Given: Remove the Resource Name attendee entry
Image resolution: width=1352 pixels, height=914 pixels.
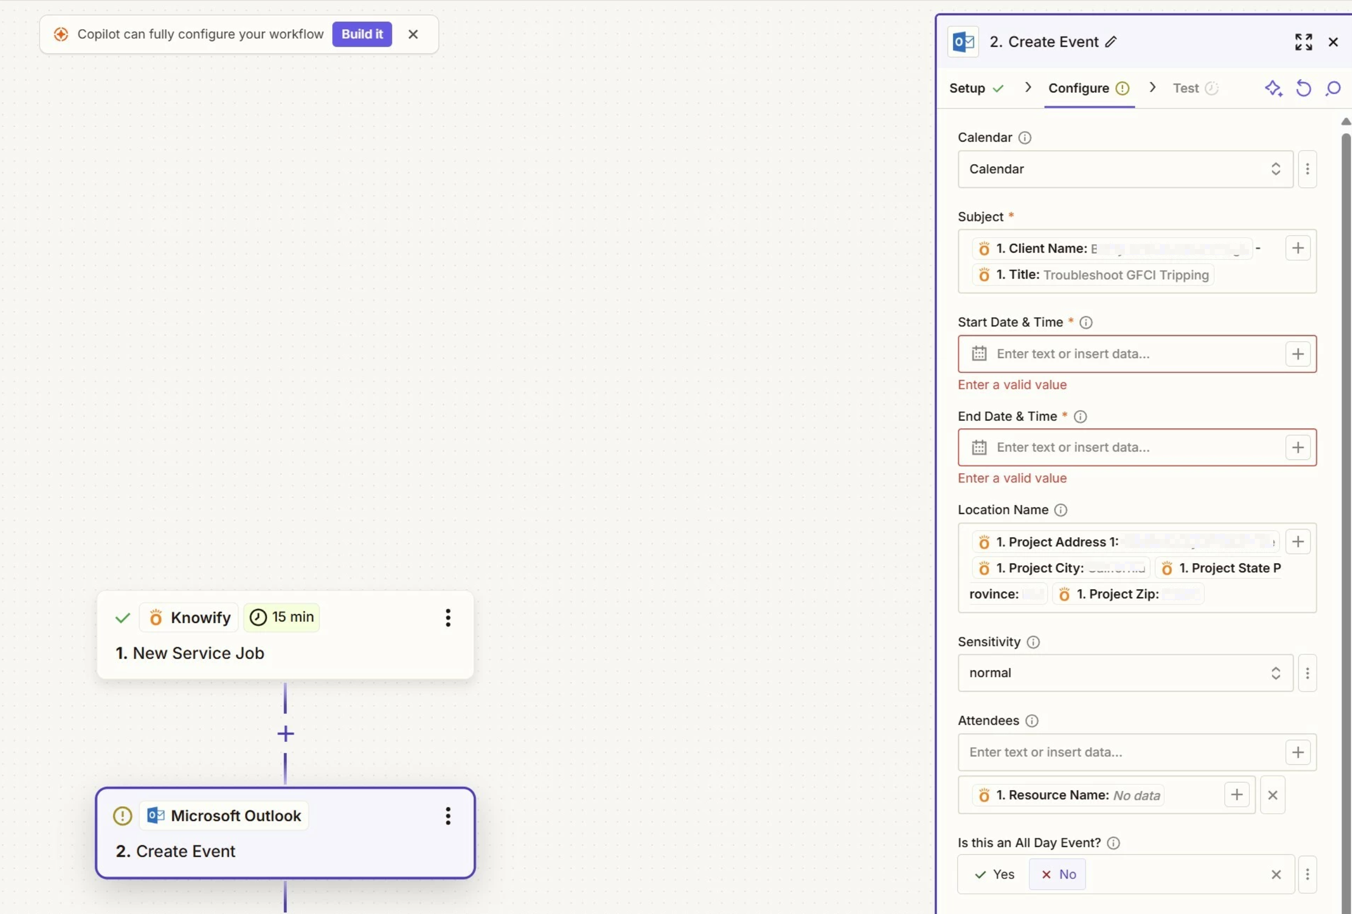Looking at the screenshot, I should coord(1272,795).
